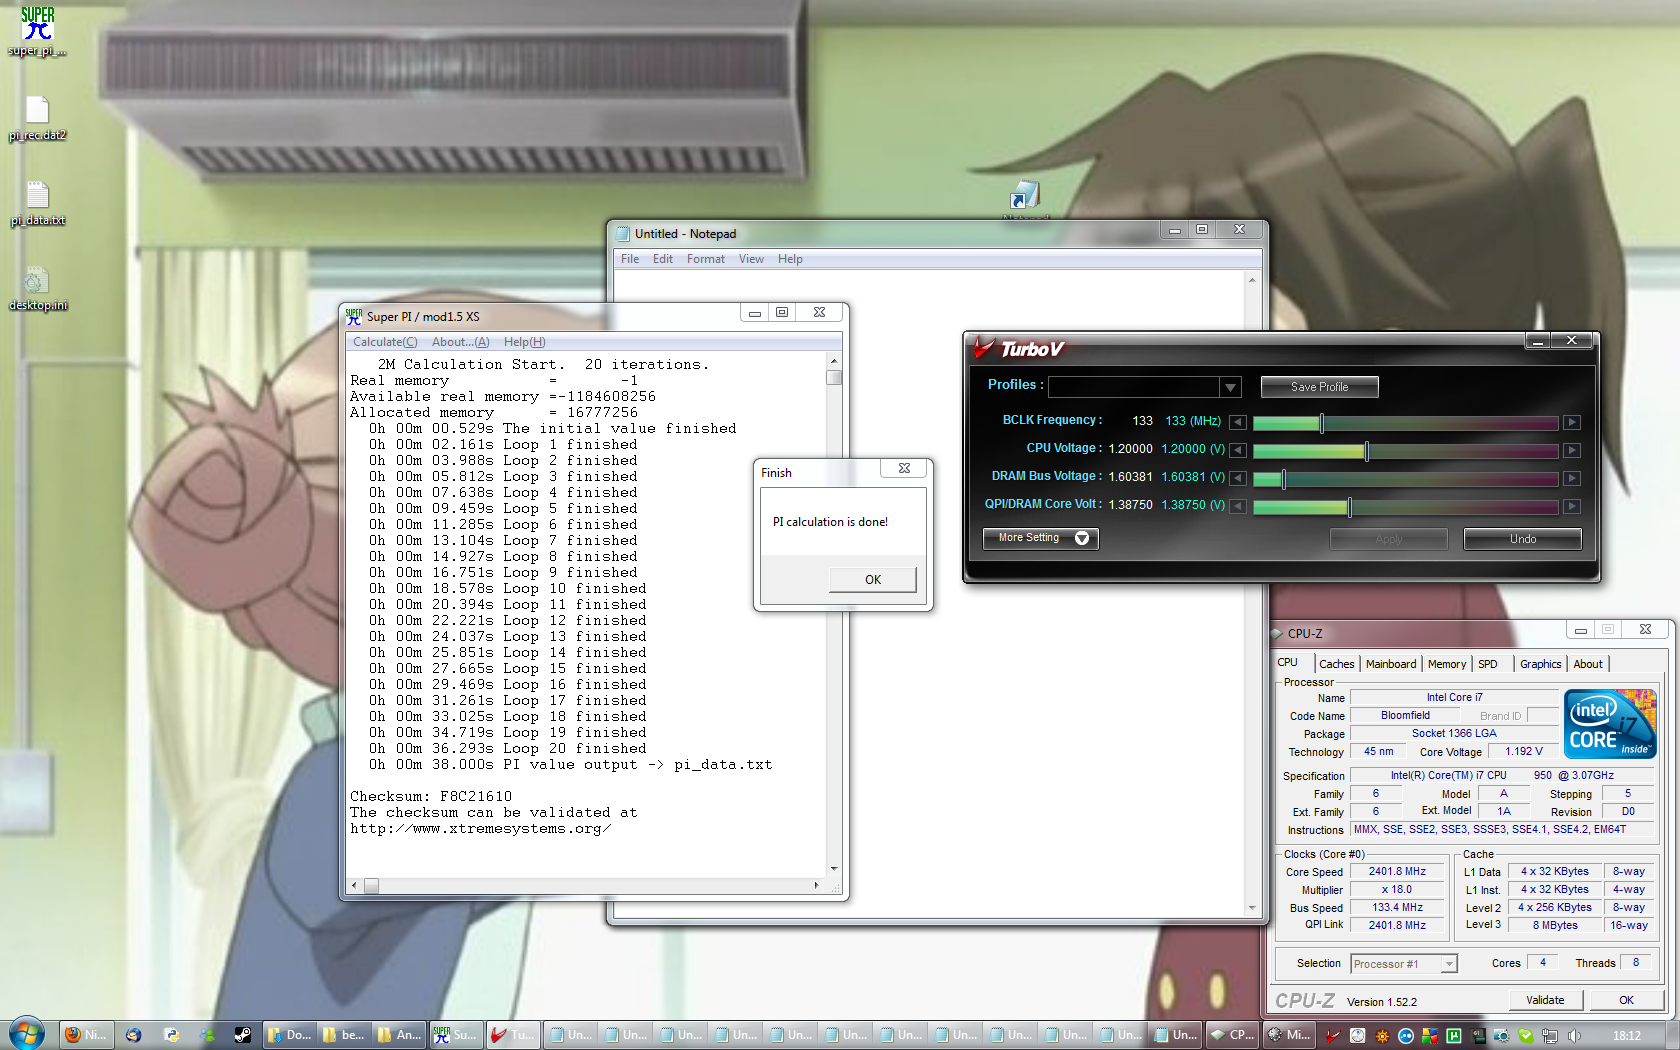Viewport: 1680px width, 1050px height.
Task: Open Help menu in Super PI
Action: coord(524,342)
